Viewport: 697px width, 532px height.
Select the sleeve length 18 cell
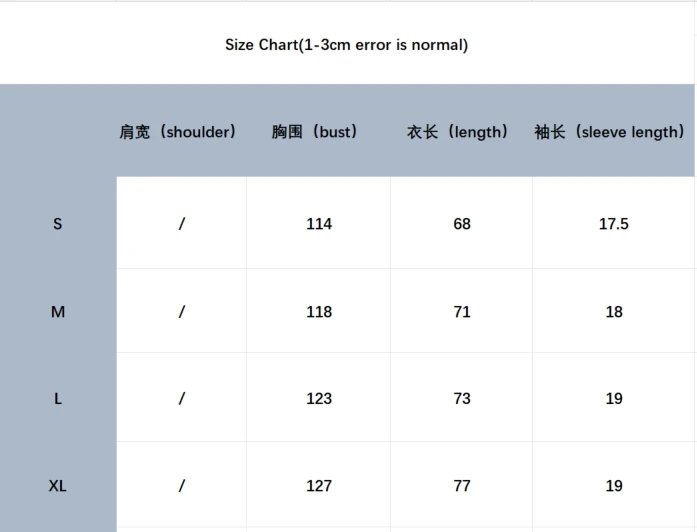coord(613,311)
